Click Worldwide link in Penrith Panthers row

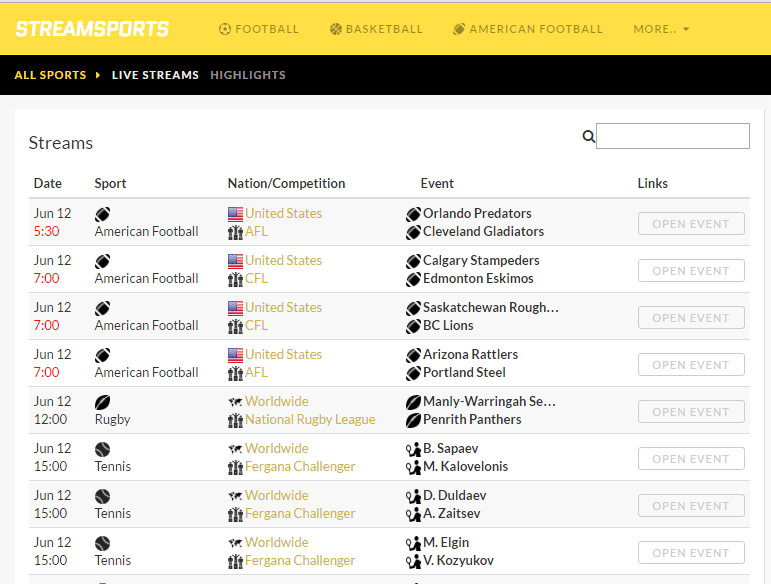pos(277,401)
